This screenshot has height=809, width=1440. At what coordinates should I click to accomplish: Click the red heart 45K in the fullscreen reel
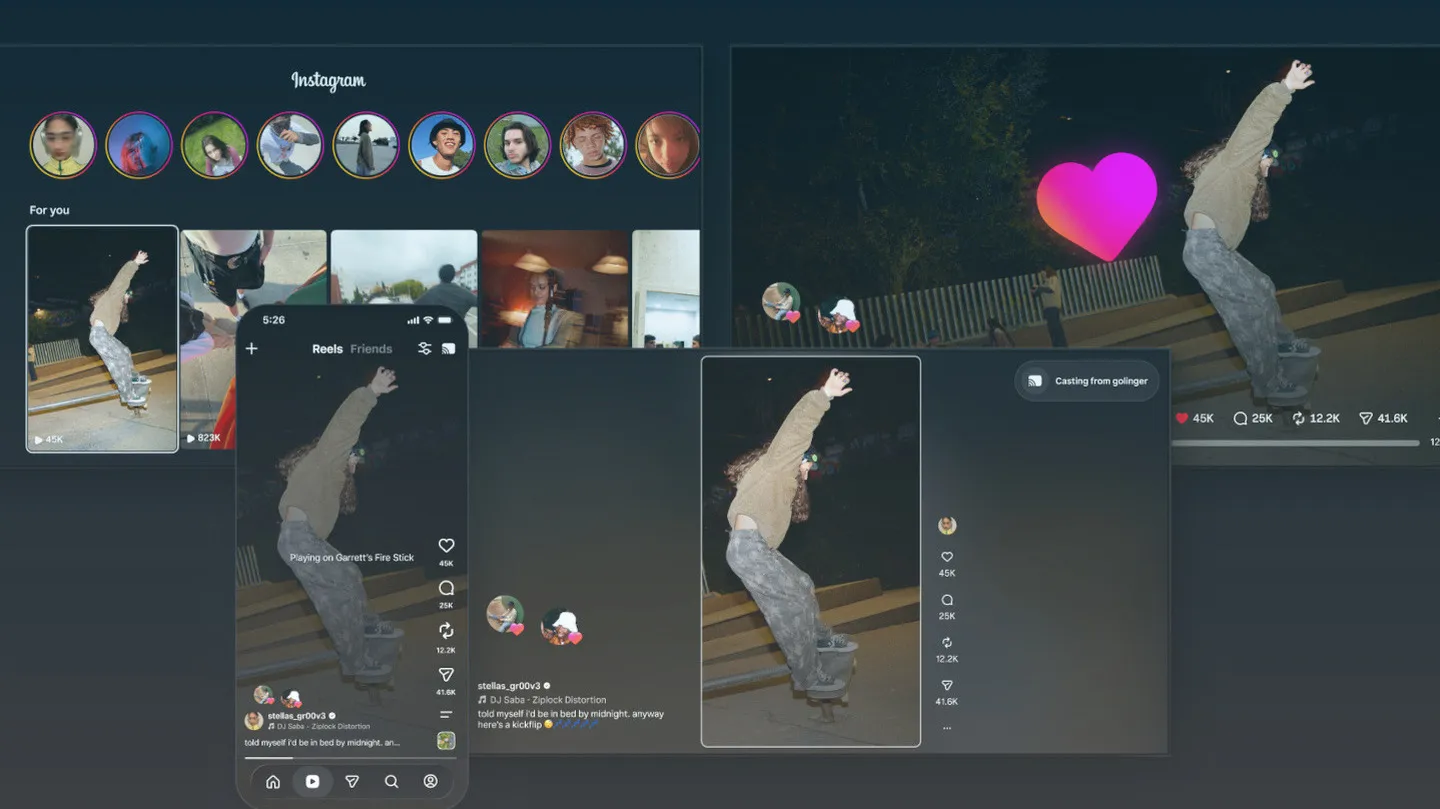[x=1181, y=418]
